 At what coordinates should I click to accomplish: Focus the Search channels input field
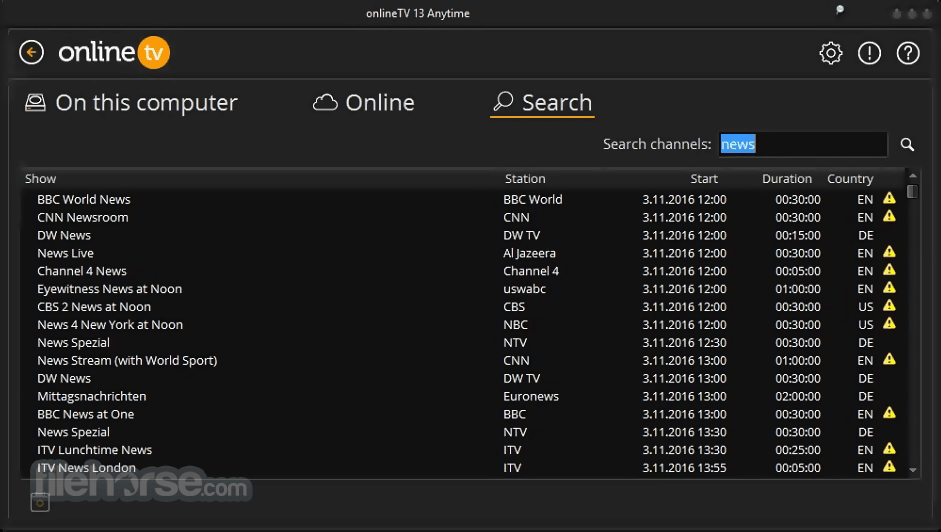(x=803, y=144)
